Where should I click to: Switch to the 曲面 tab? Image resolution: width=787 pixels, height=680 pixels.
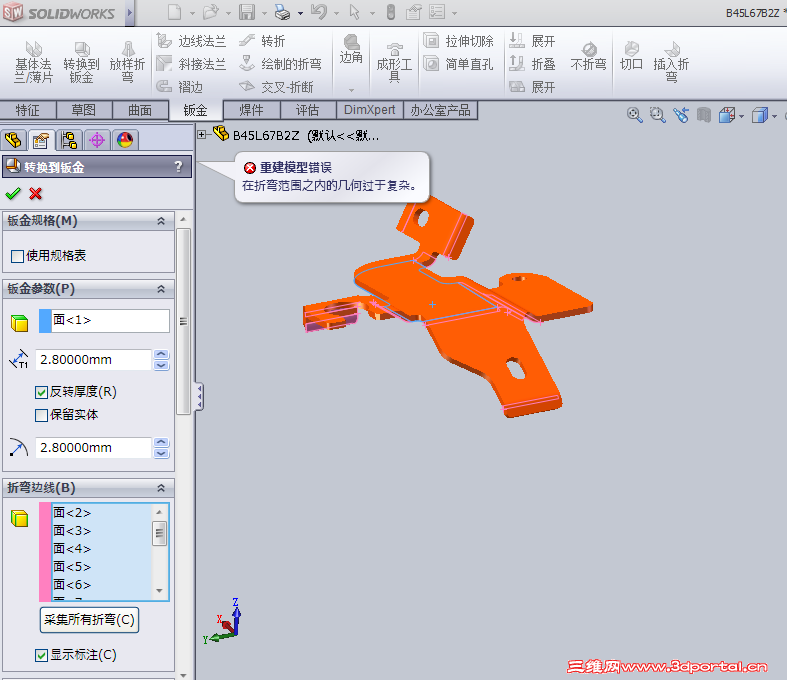click(x=140, y=110)
